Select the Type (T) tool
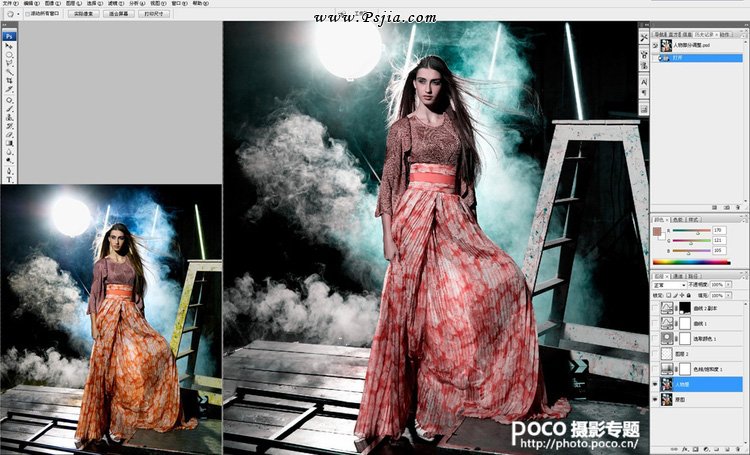The width and height of the screenshot is (750, 455). click(x=10, y=180)
